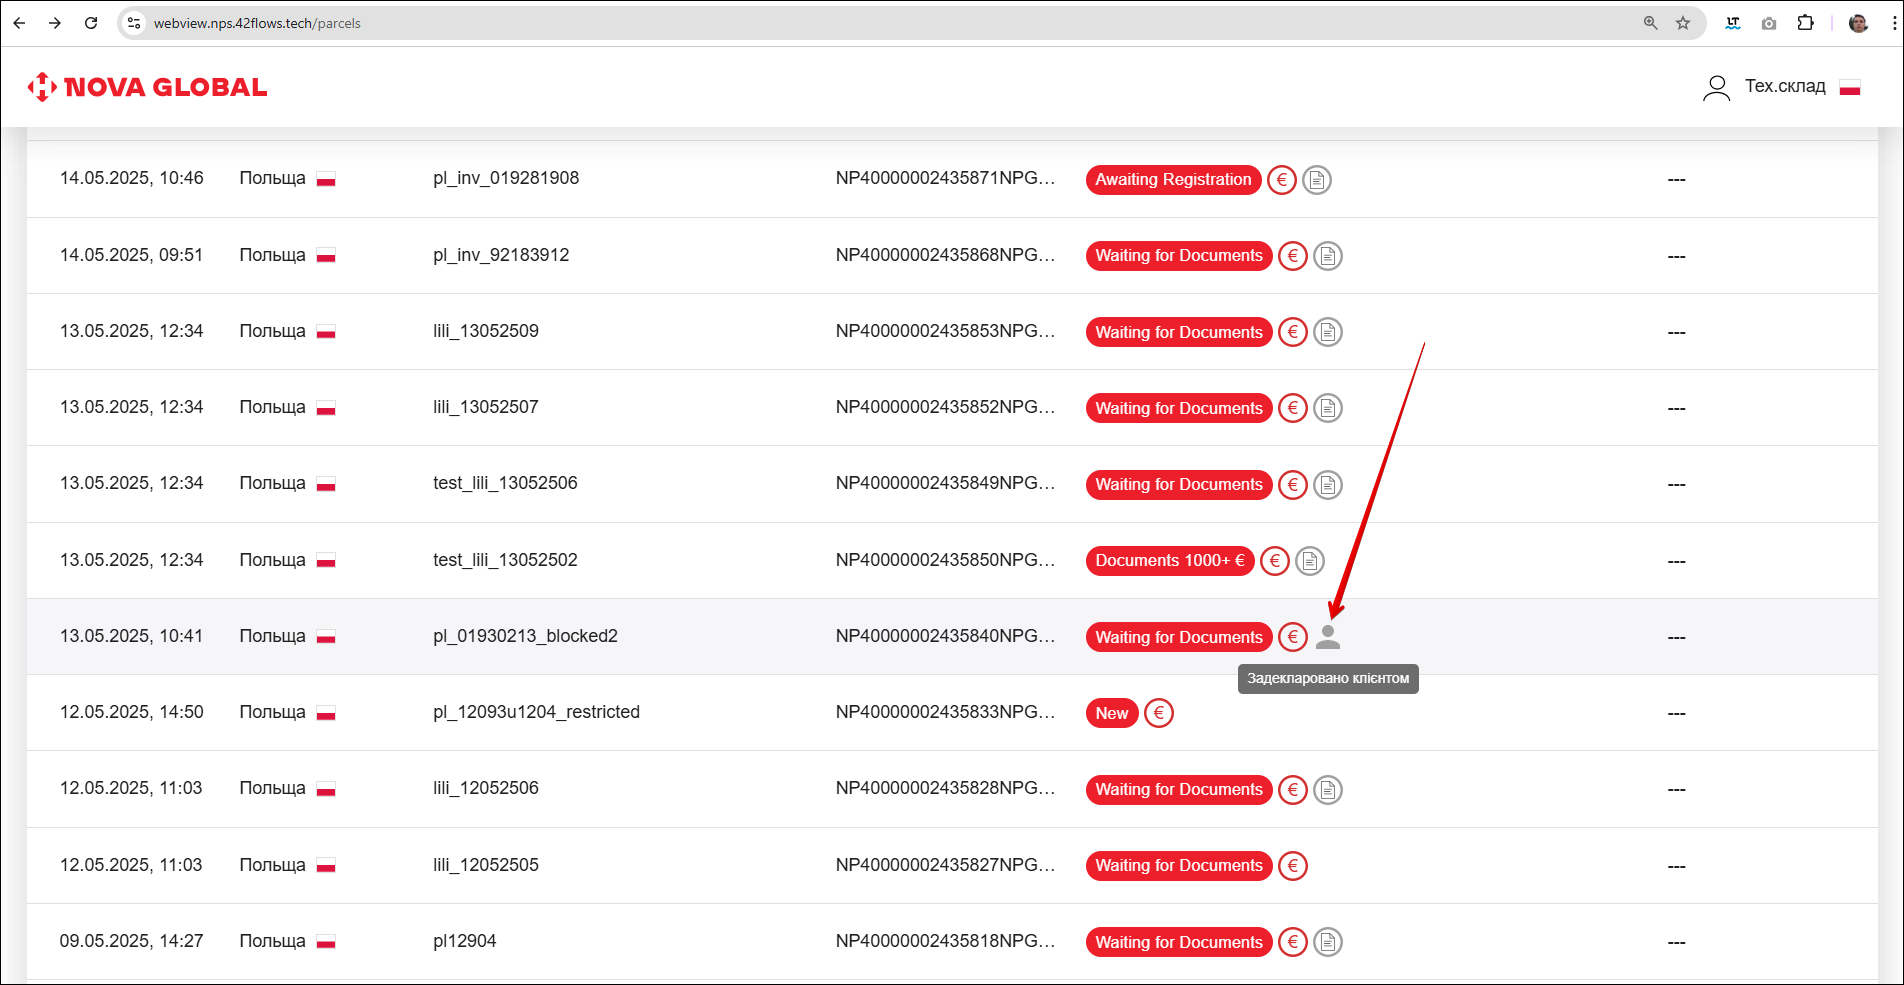
Task: Open document icon for test_lili_13052502 parcel
Action: [1309, 561]
